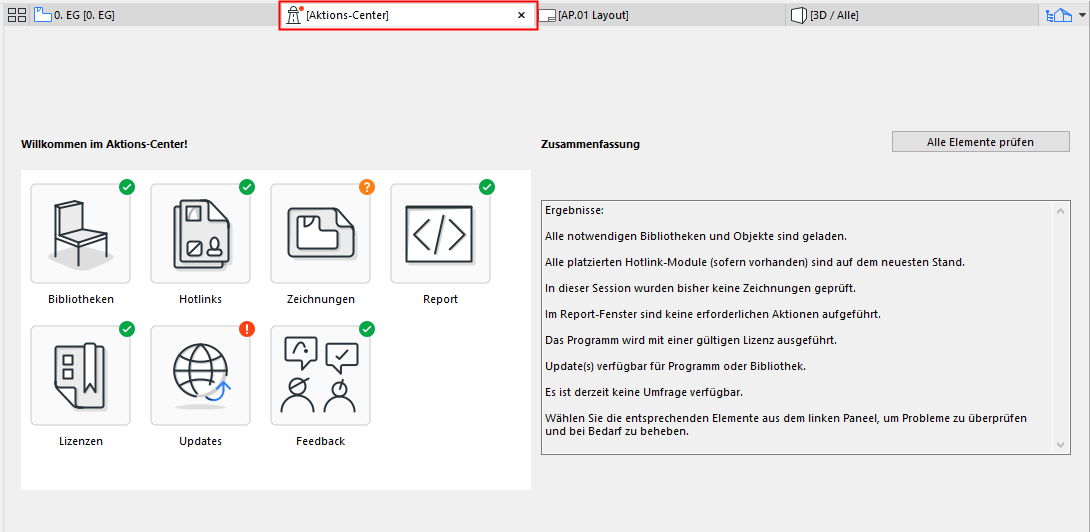This screenshot has height=532, width=1090.
Task: Click the Alle Elemente prüfen button
Action: [980, 142]
